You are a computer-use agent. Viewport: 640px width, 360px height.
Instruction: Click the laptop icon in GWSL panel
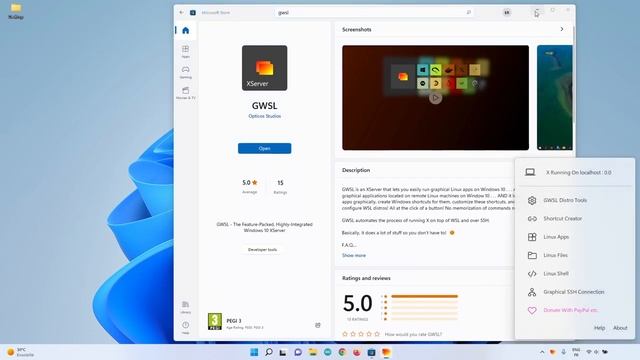(x=530, y=172)
